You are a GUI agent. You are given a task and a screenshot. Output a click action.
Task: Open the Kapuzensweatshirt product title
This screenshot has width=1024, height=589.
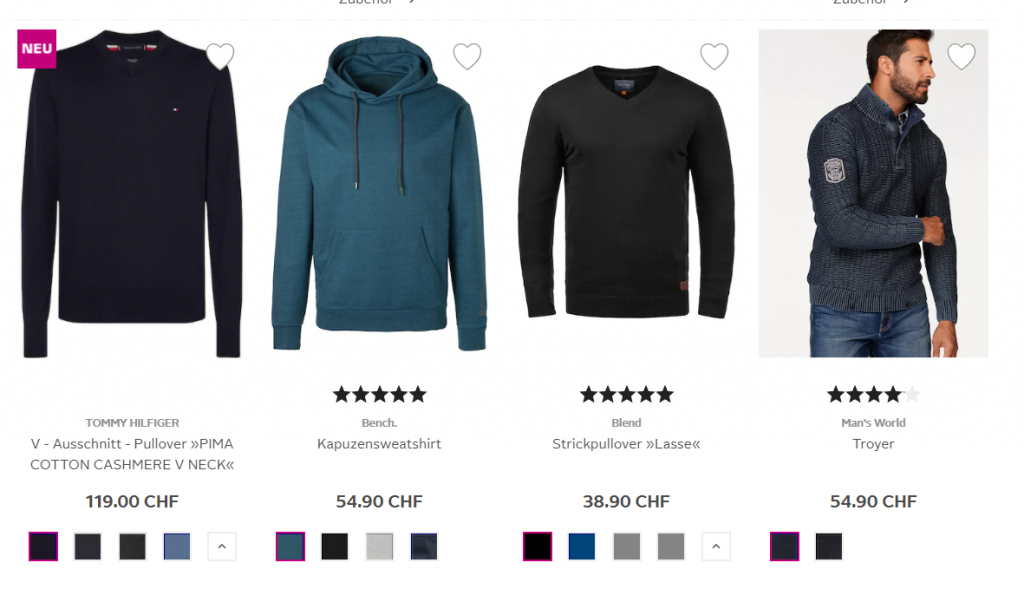pyautogui.click(x=379, y=444)
